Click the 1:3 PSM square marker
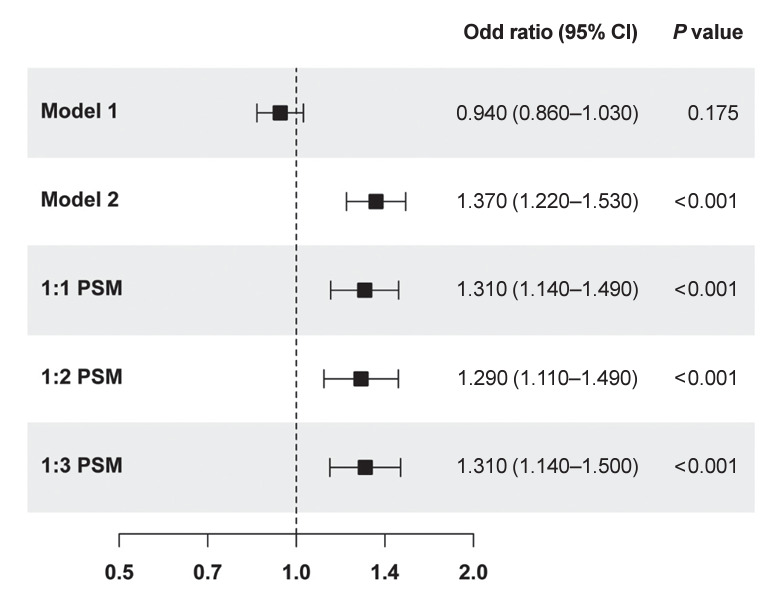783x610 pixels. click(365, 467)
